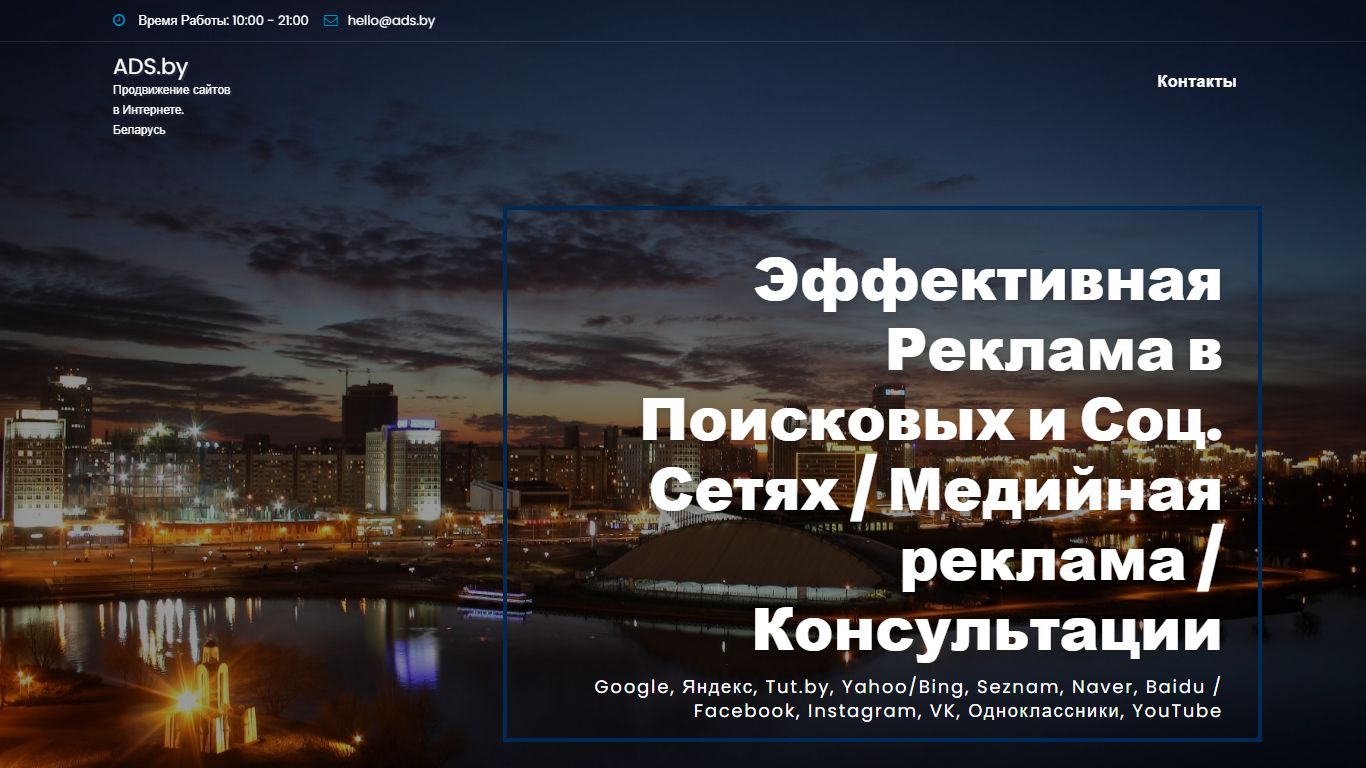The width and height of the screenshot is (1366, 768).
Task: Open the hello@ads.by email link
Action: click(x=391, y=20)
